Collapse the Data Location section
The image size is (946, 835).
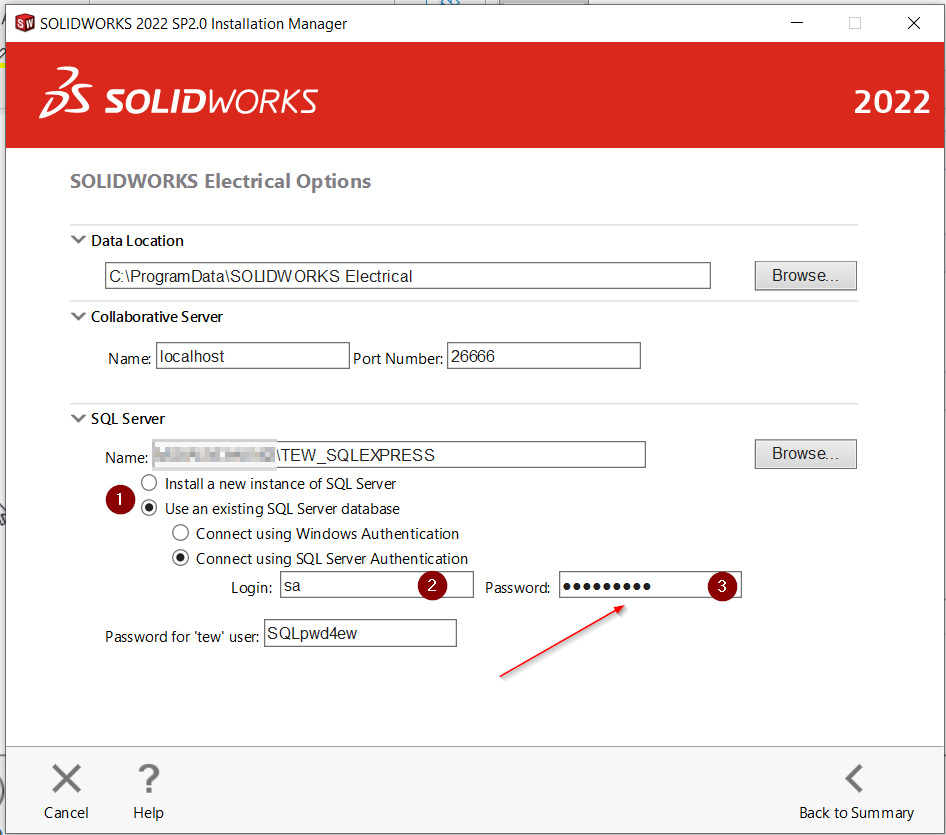point(78,240)
